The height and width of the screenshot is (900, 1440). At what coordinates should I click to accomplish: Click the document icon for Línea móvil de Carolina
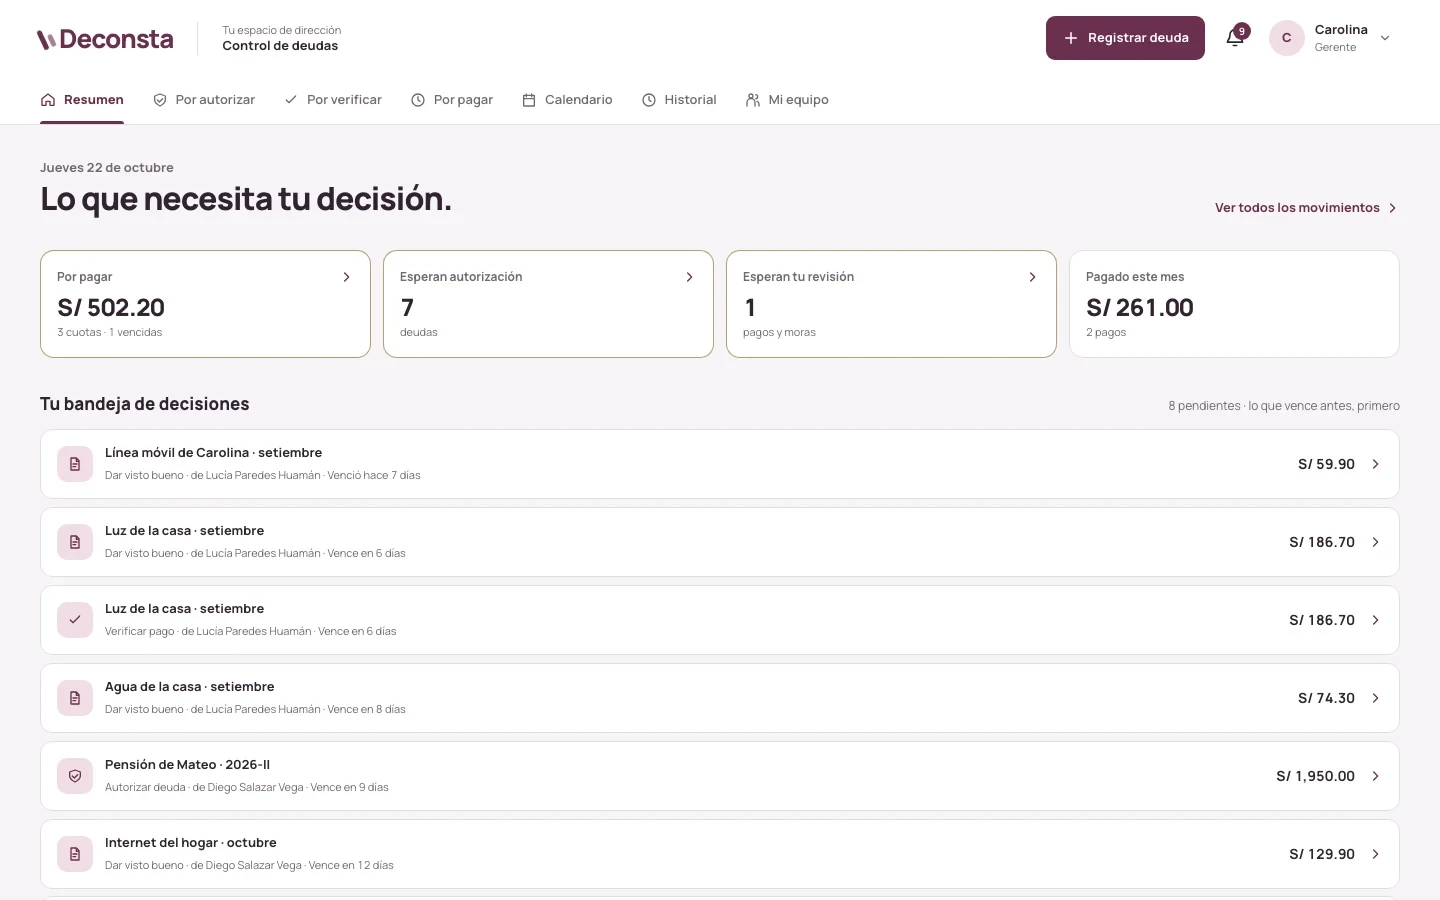(x=75, y=464)
